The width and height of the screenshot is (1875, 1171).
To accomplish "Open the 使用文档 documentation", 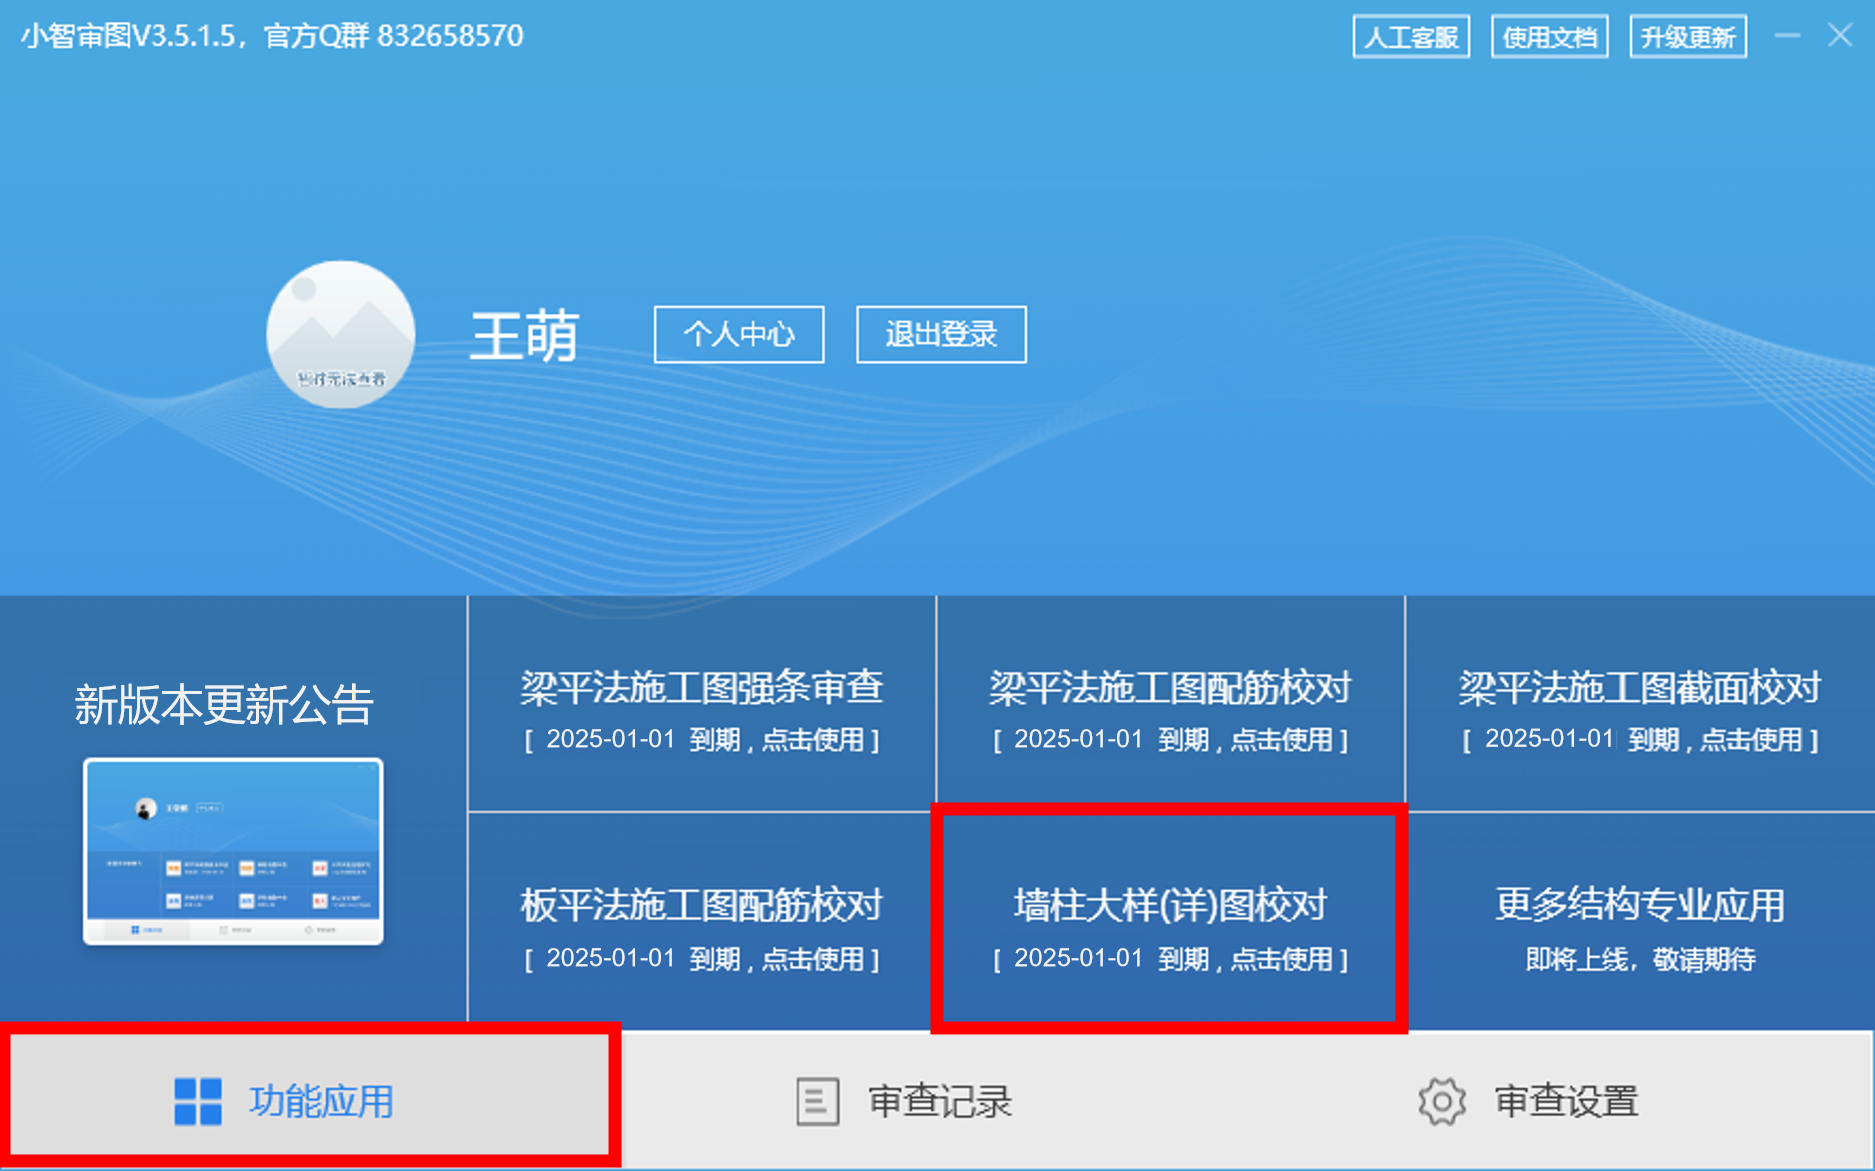I will point(1549,37).
